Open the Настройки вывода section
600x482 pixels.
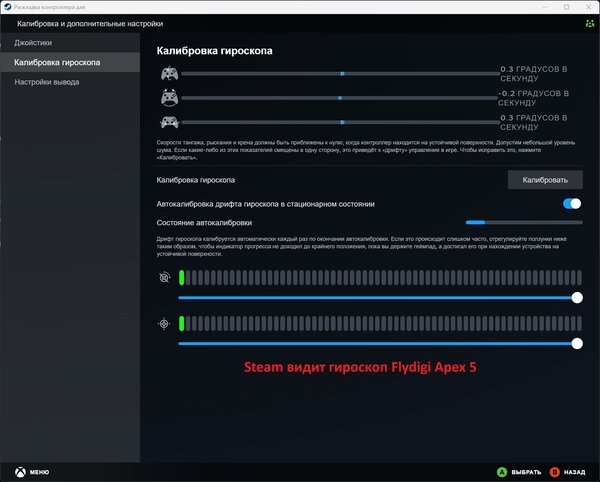70,82
